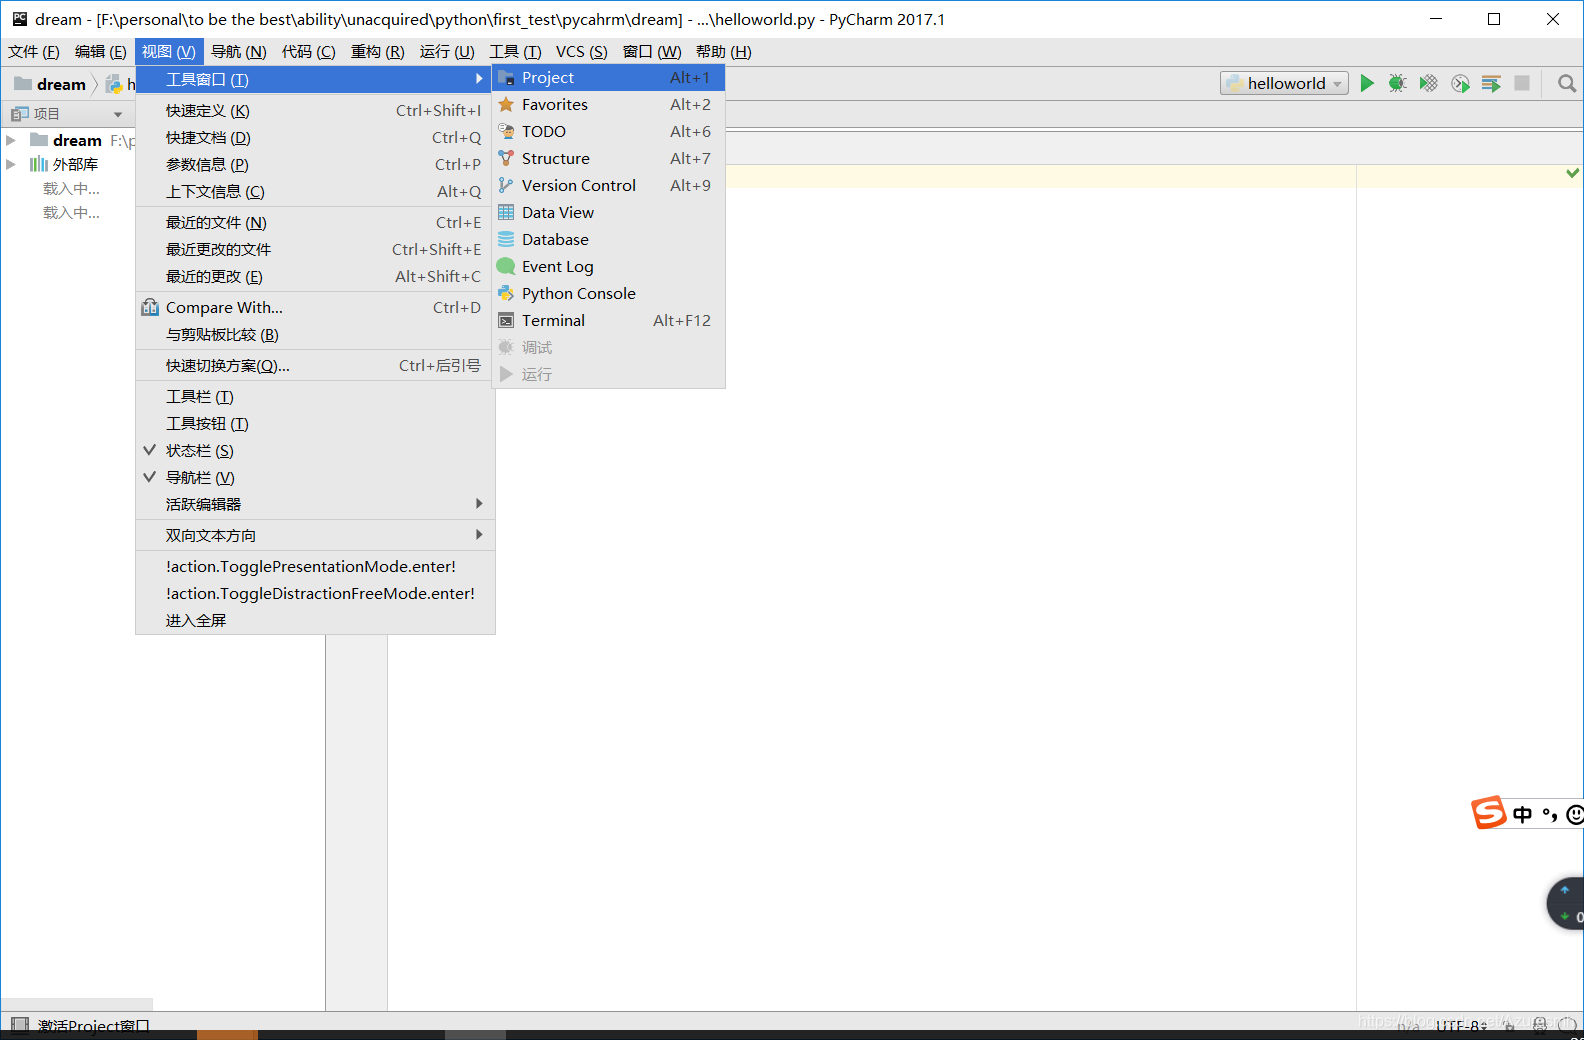Open the 重构 (R) menu
The width and height of the screenshot is (1584, 1040).
[x=378, y=52]
